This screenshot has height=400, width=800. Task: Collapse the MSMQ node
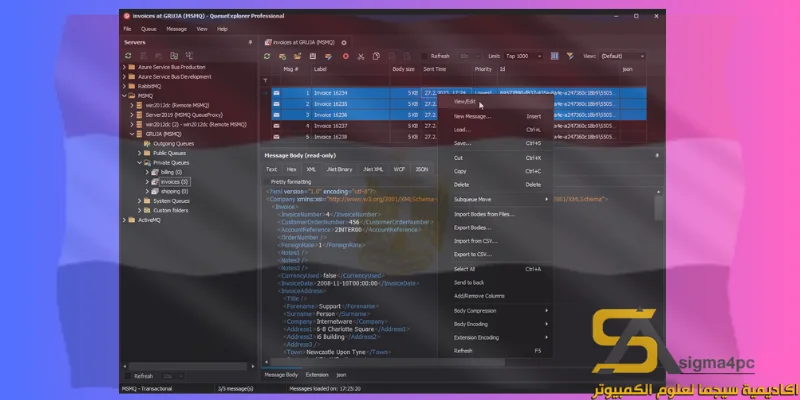pyautogui.click(x=124, y=96)
